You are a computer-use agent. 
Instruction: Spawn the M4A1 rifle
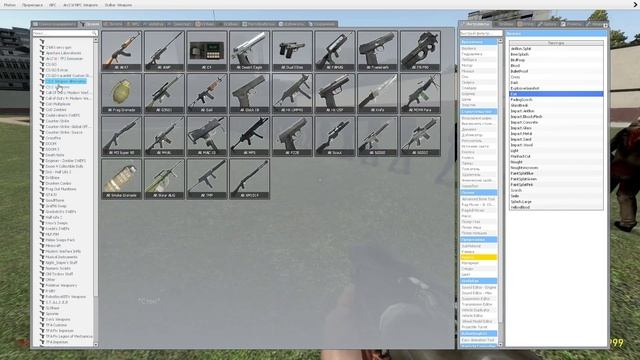click(x=164, y=136)
